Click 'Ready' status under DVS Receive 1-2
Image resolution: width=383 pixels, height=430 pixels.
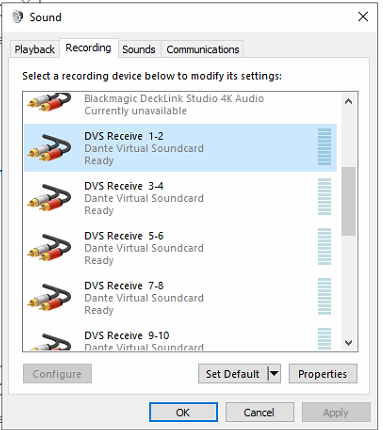pyautogui.click(x=99, y=161)
